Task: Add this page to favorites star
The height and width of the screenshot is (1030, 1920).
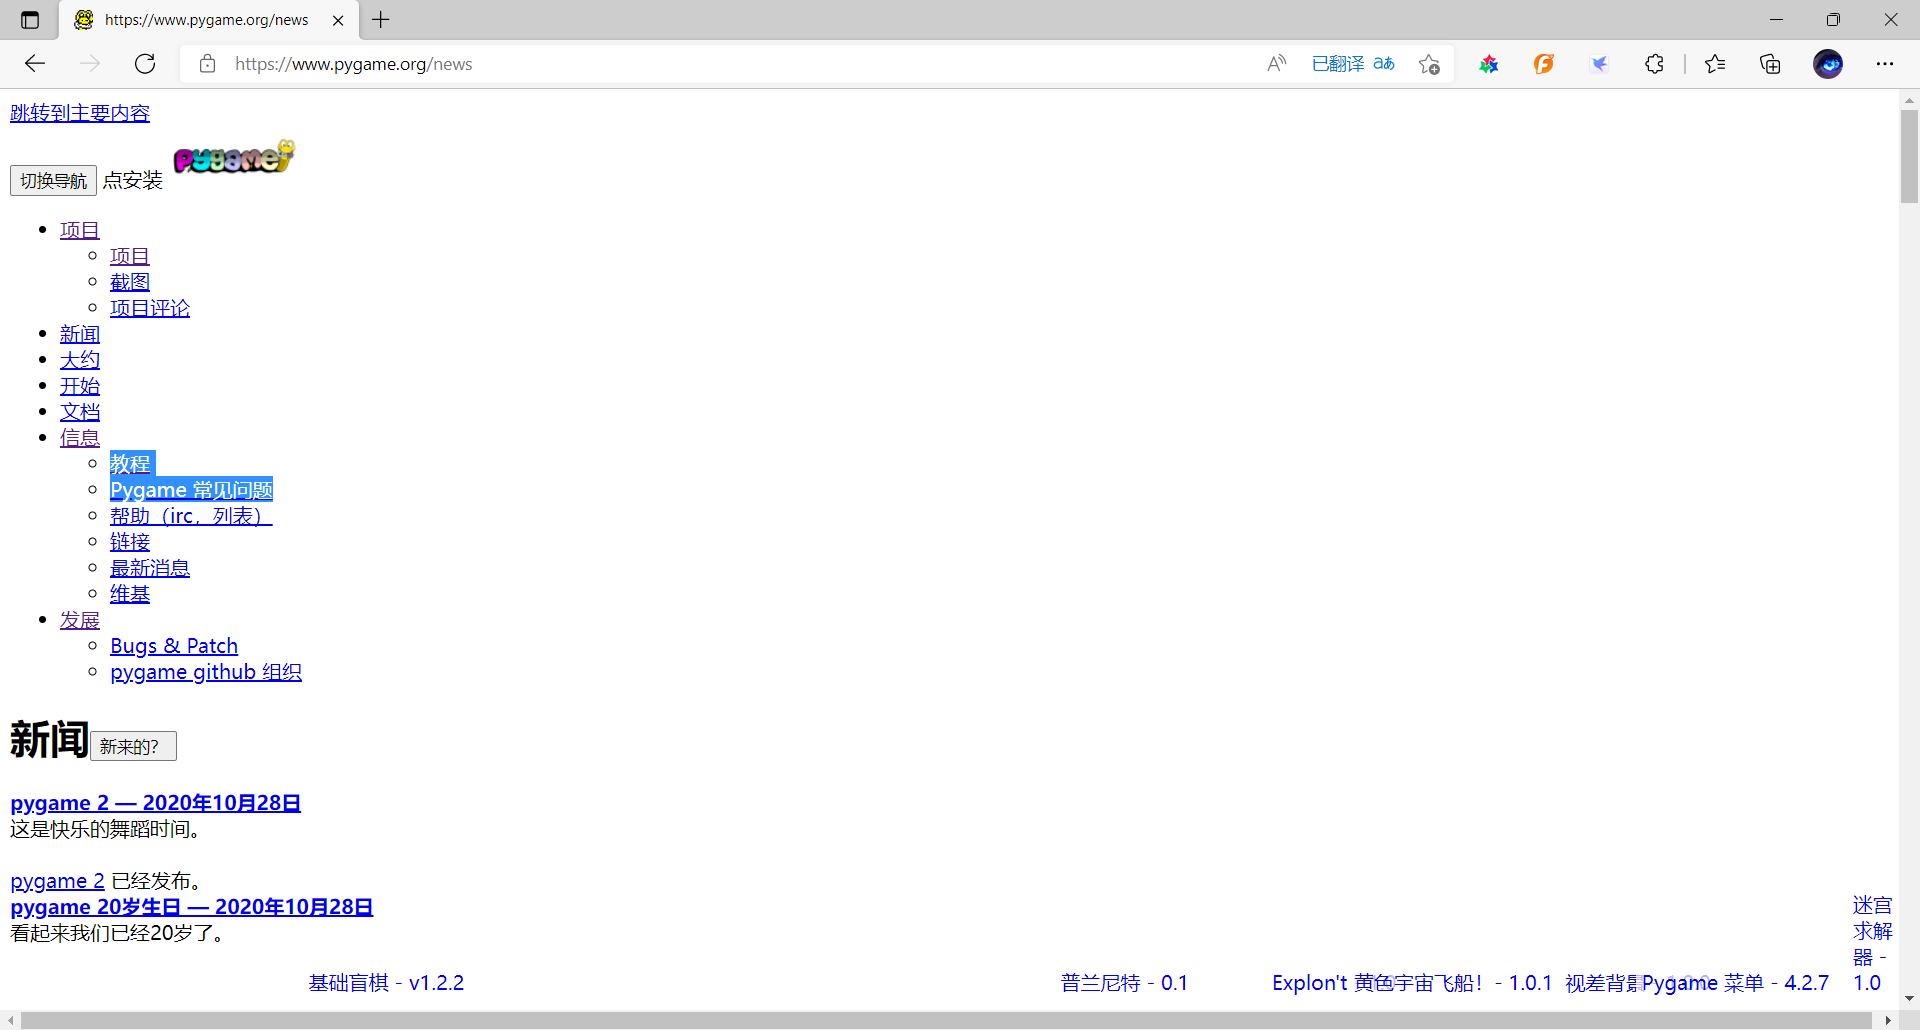Action: [1429, 64]
